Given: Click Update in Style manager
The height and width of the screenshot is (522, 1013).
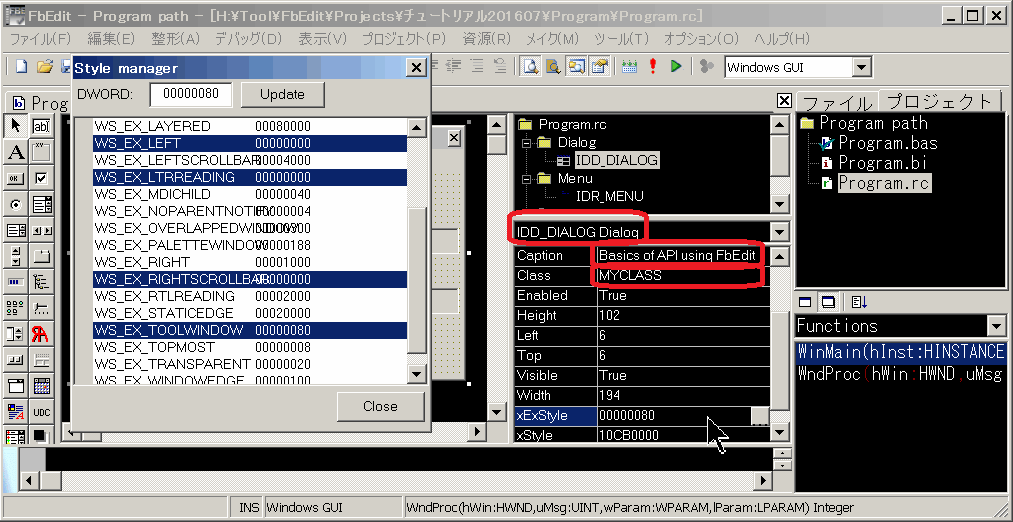Looking at the screenshot, I should point(282,94).
